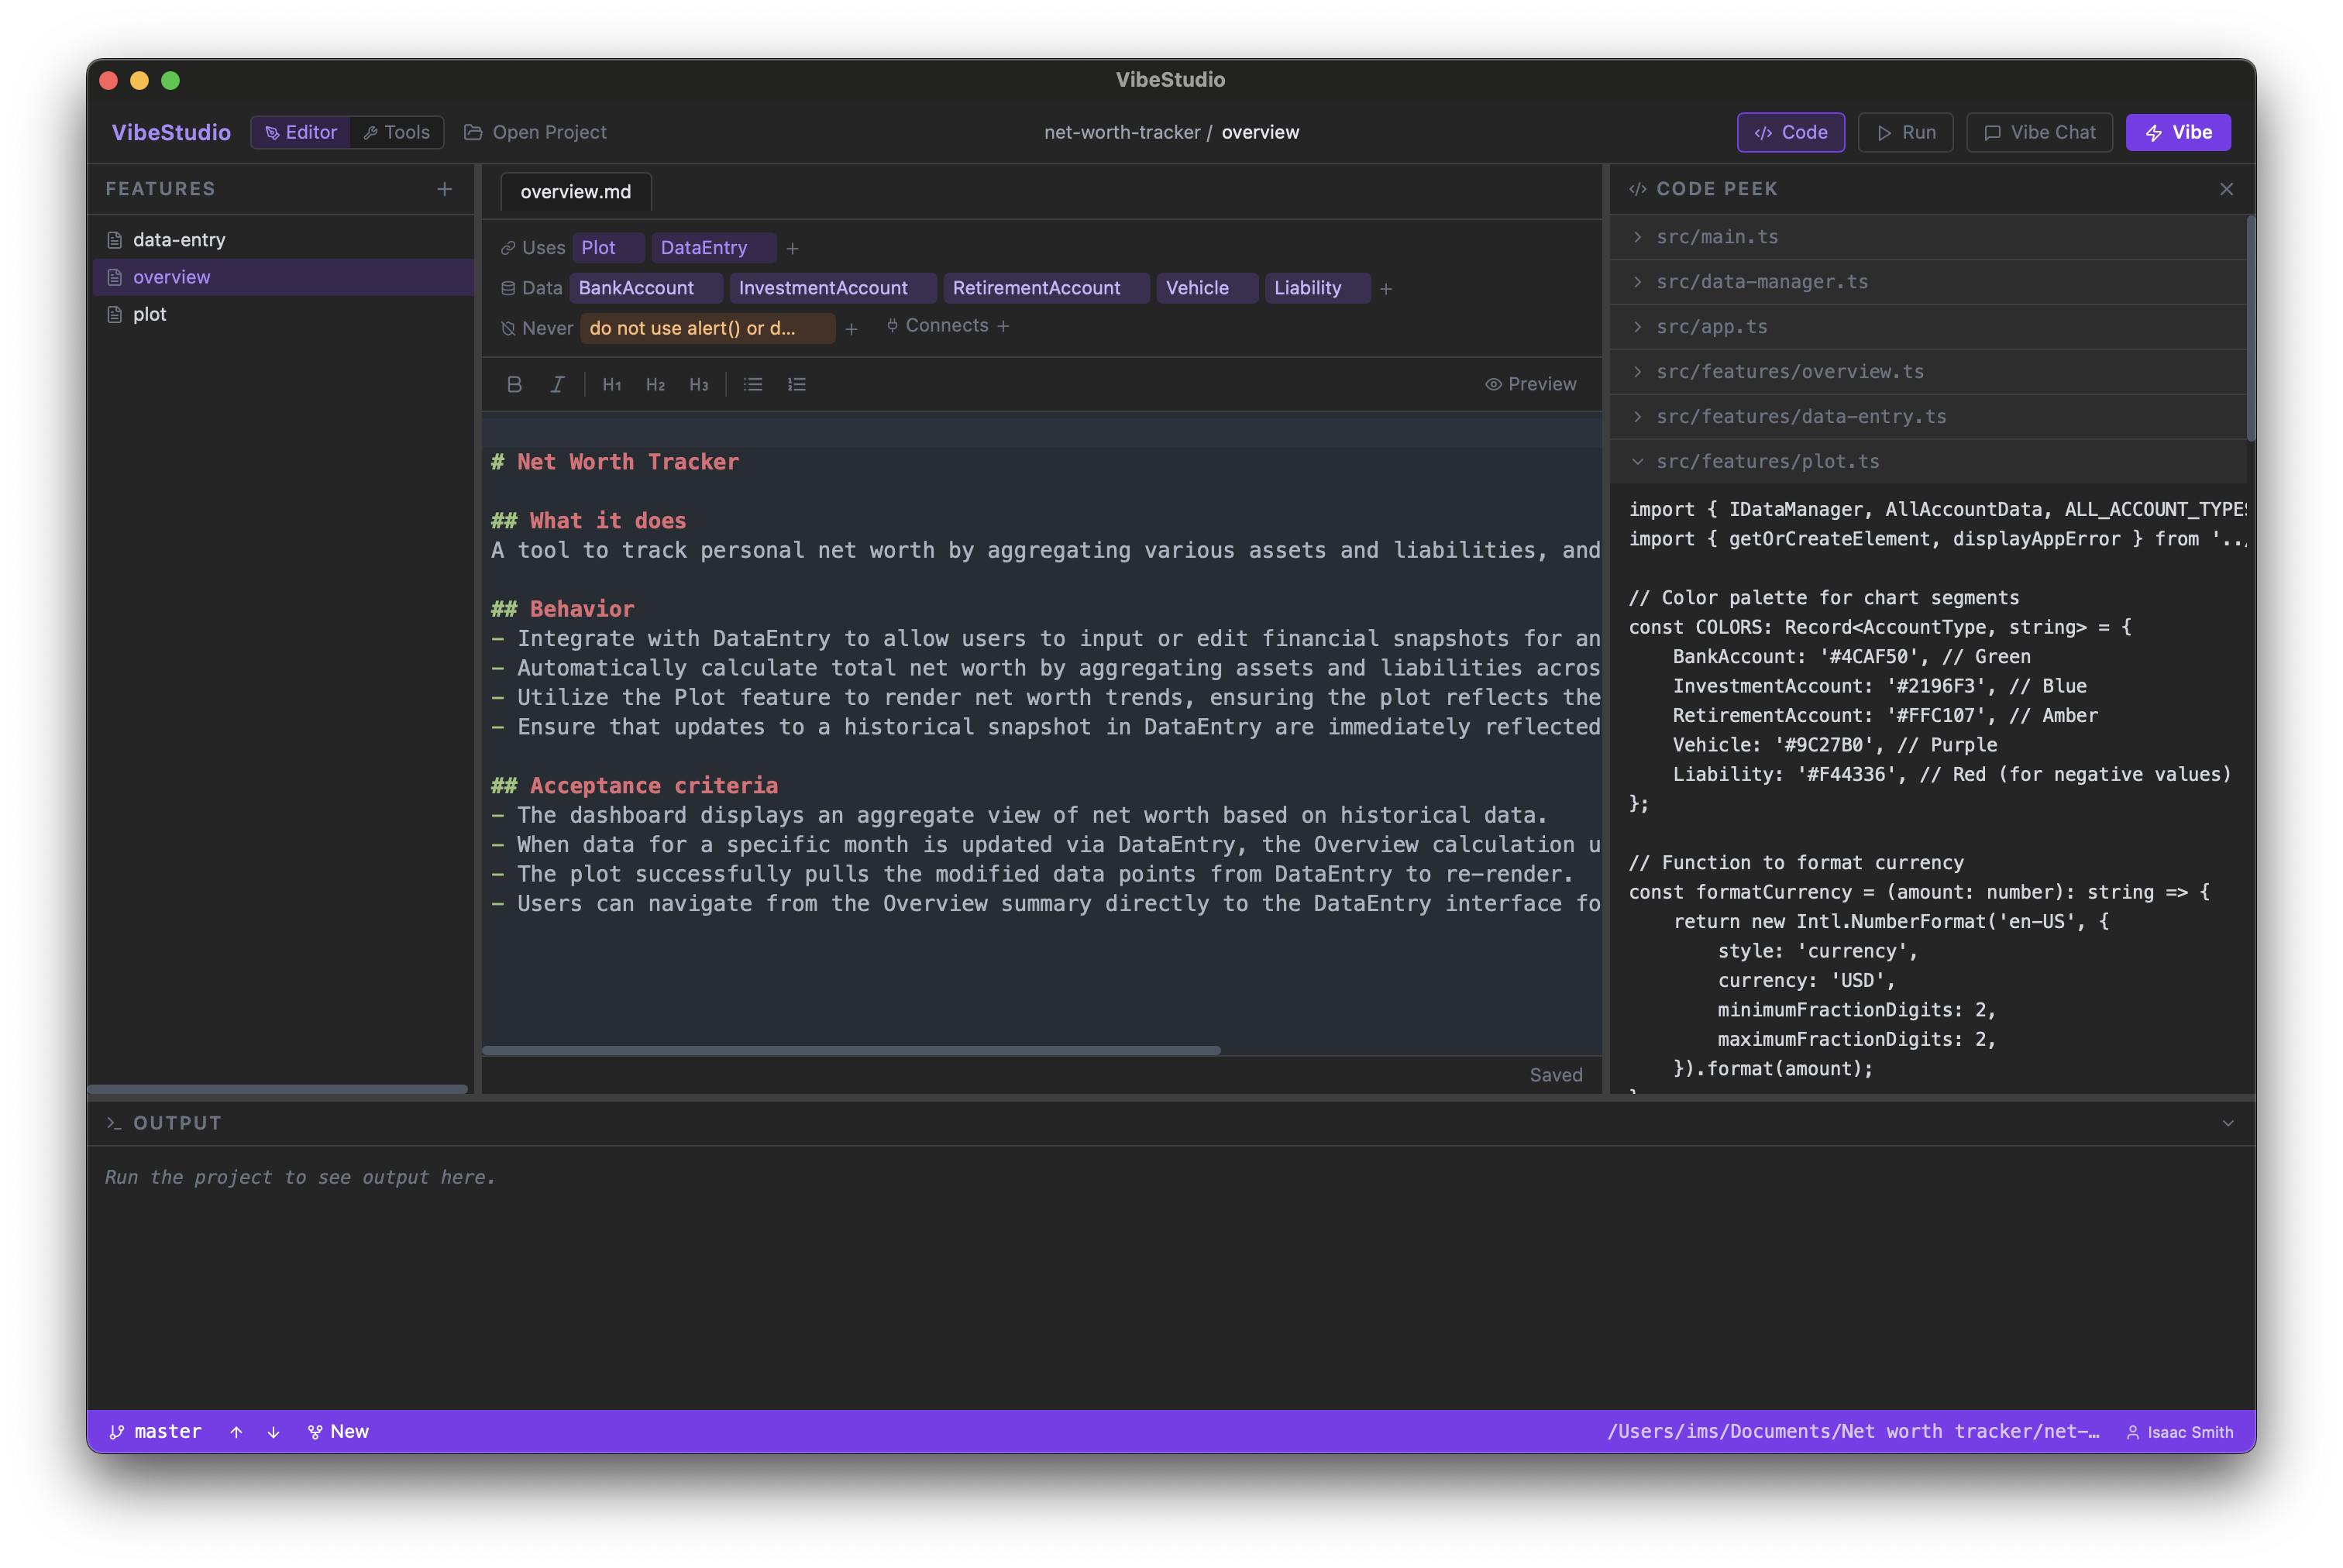Collapse the Output panel chevron
Screen dimensions: 2343x1568
[2228, 1123]
